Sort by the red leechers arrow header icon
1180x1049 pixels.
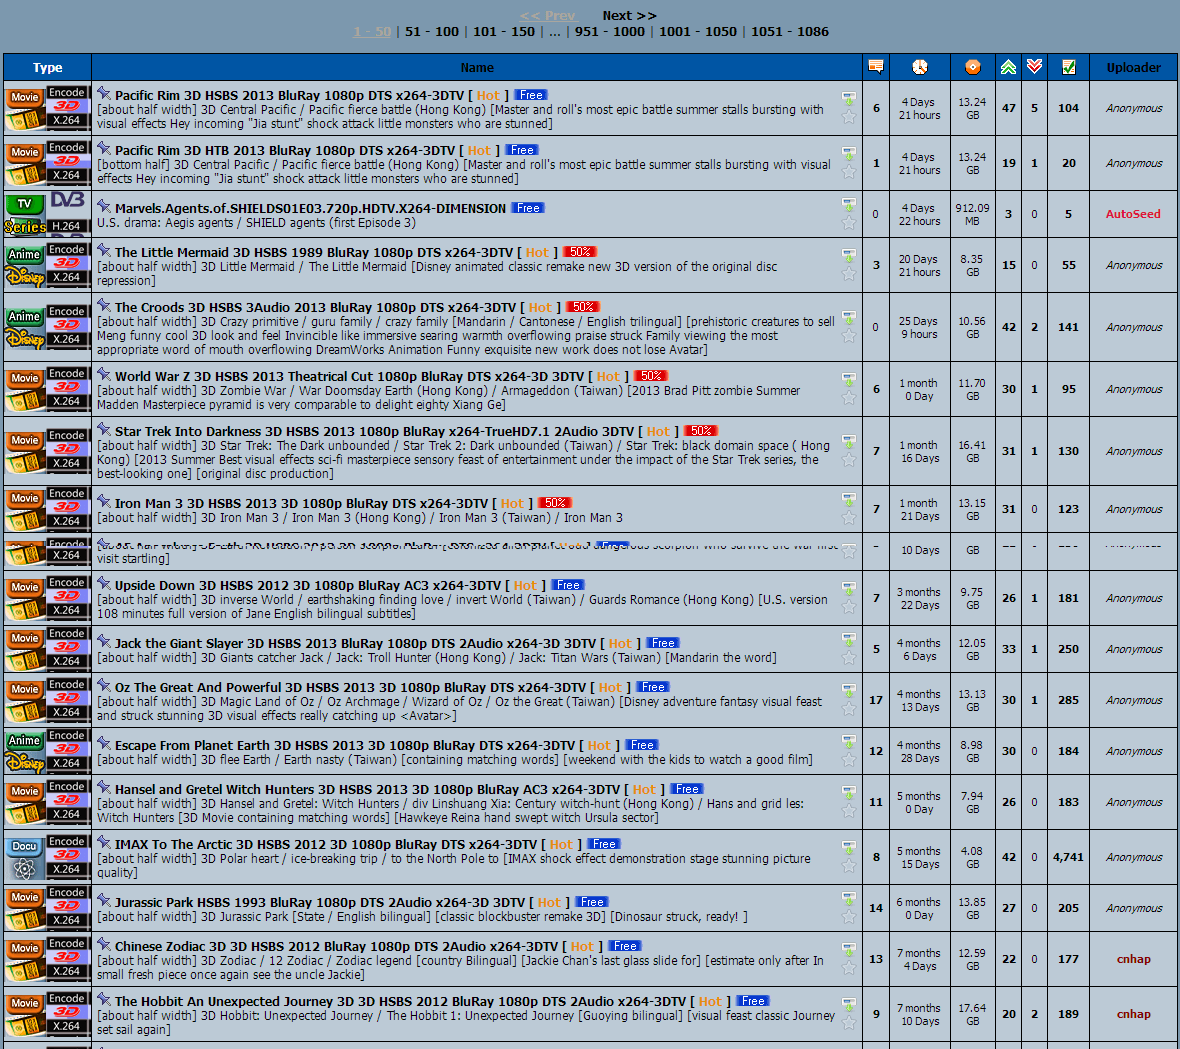pyautogui.click(x=1035, y=67)
